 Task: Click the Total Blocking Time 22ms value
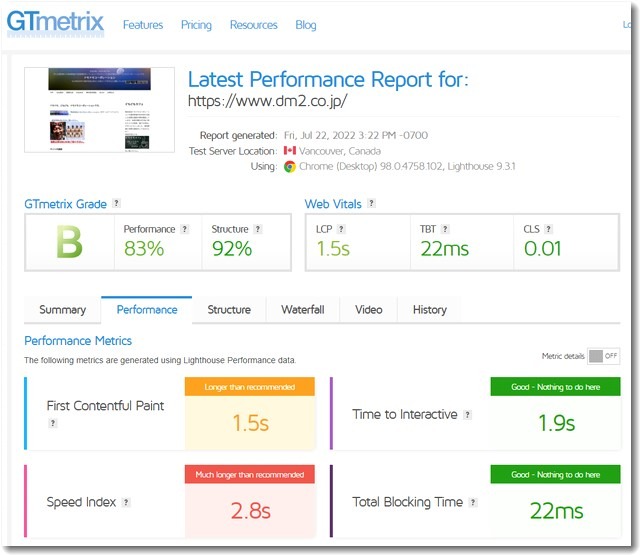[556, 511]
